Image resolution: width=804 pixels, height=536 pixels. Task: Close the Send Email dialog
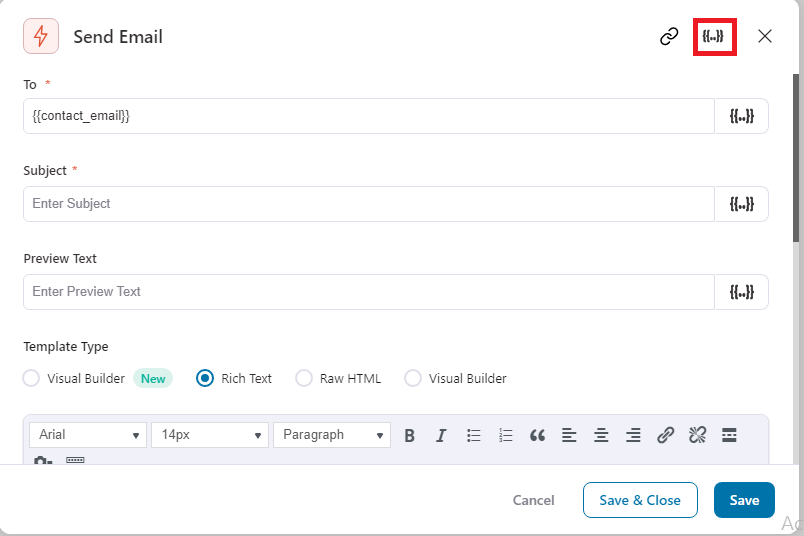point(765,36)
